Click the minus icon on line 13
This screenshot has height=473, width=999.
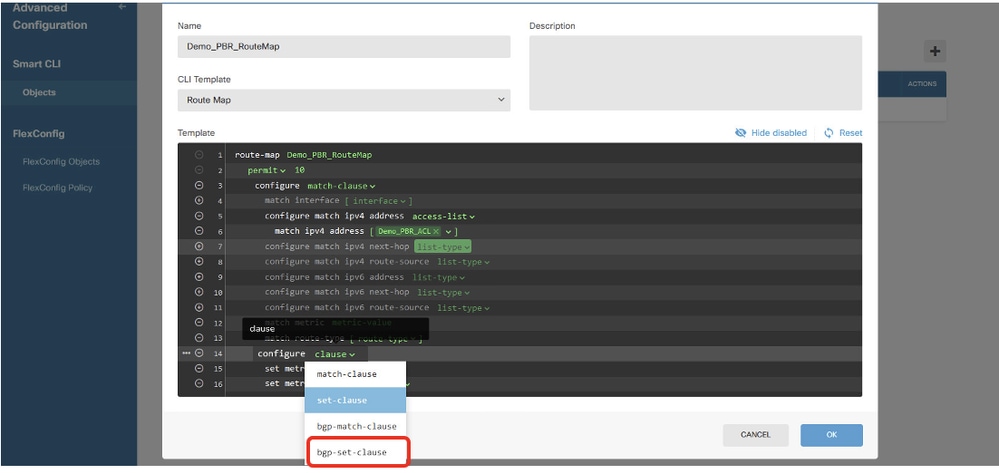199,338
